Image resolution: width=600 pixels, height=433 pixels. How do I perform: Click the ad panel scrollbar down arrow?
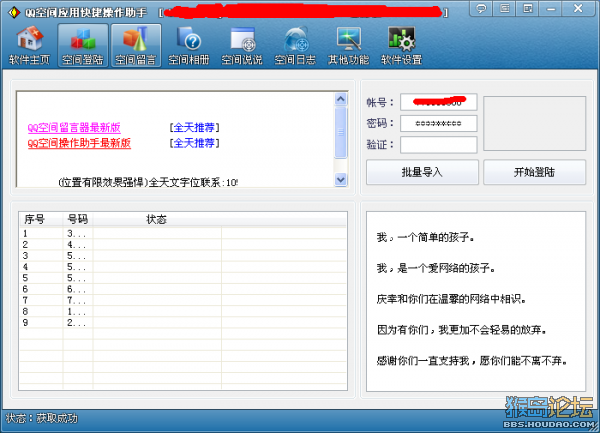point(341,179)
